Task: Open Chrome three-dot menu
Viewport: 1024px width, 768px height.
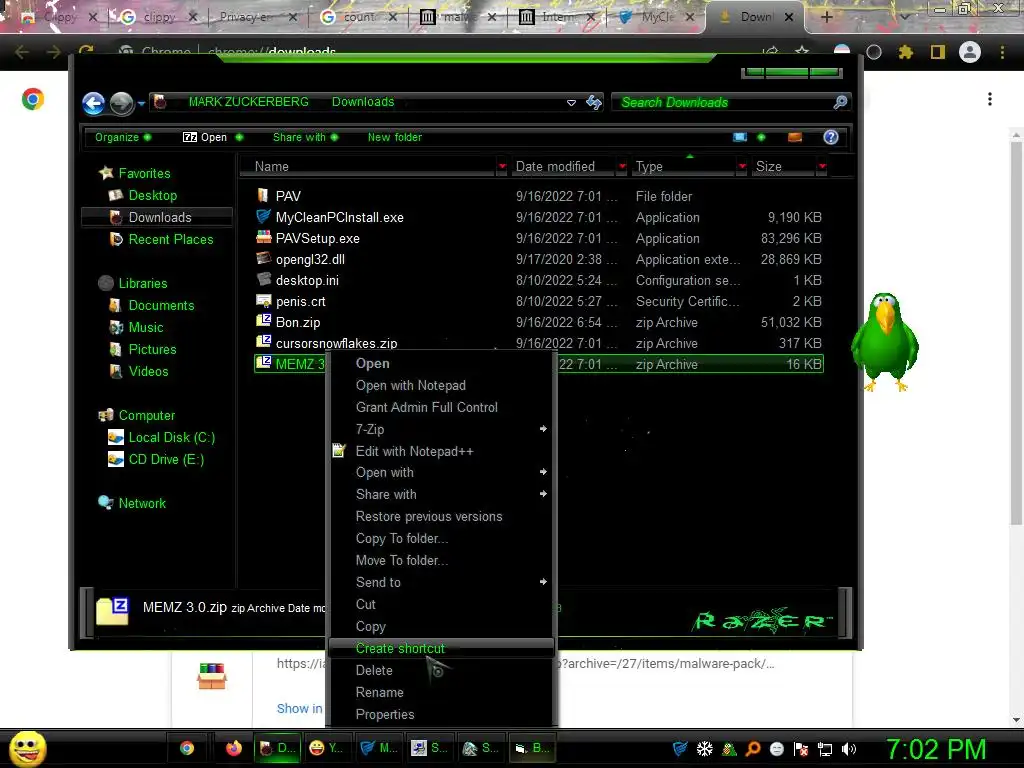Action: [x=1002, y=52]
